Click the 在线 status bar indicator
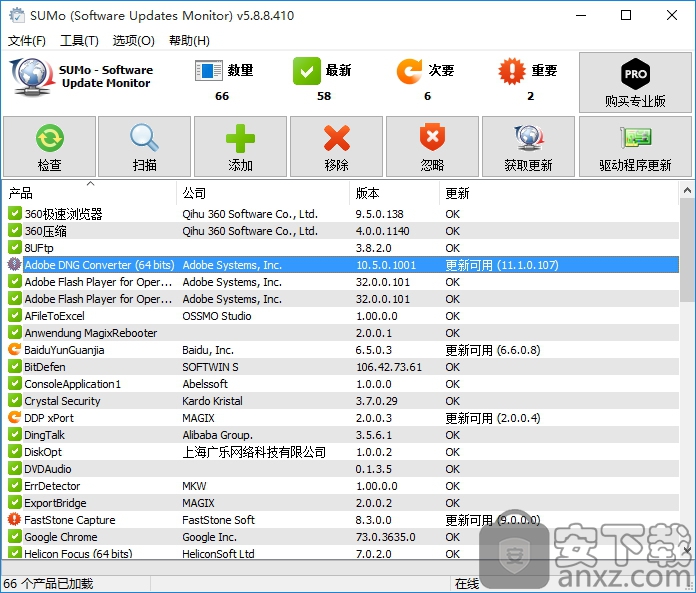The height and width of the screenshot is (593, 696). (x=467, y=583)
